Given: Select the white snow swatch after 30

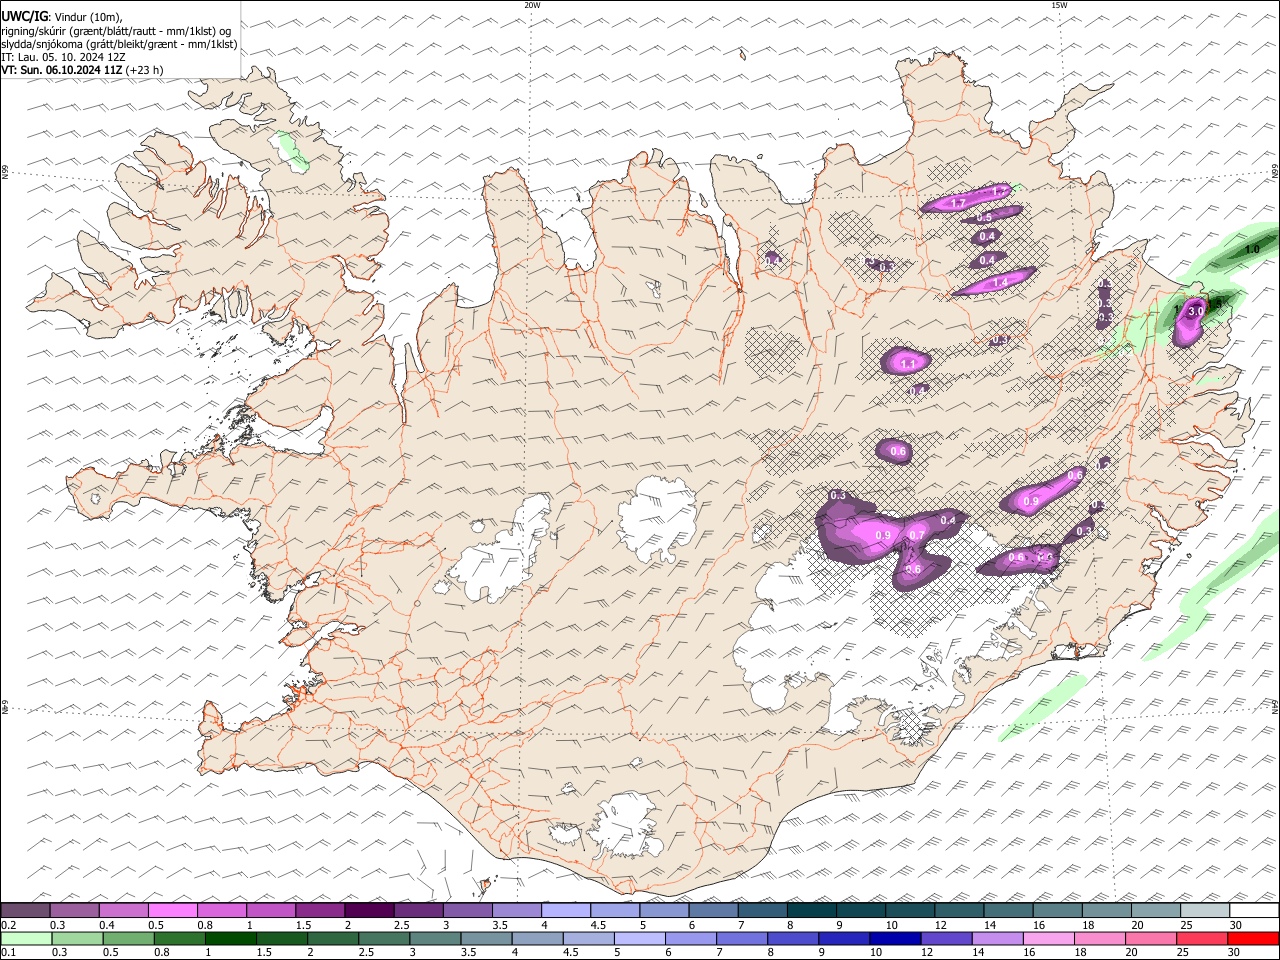Looking at the screenshot, I should [x=1253, y=910].
